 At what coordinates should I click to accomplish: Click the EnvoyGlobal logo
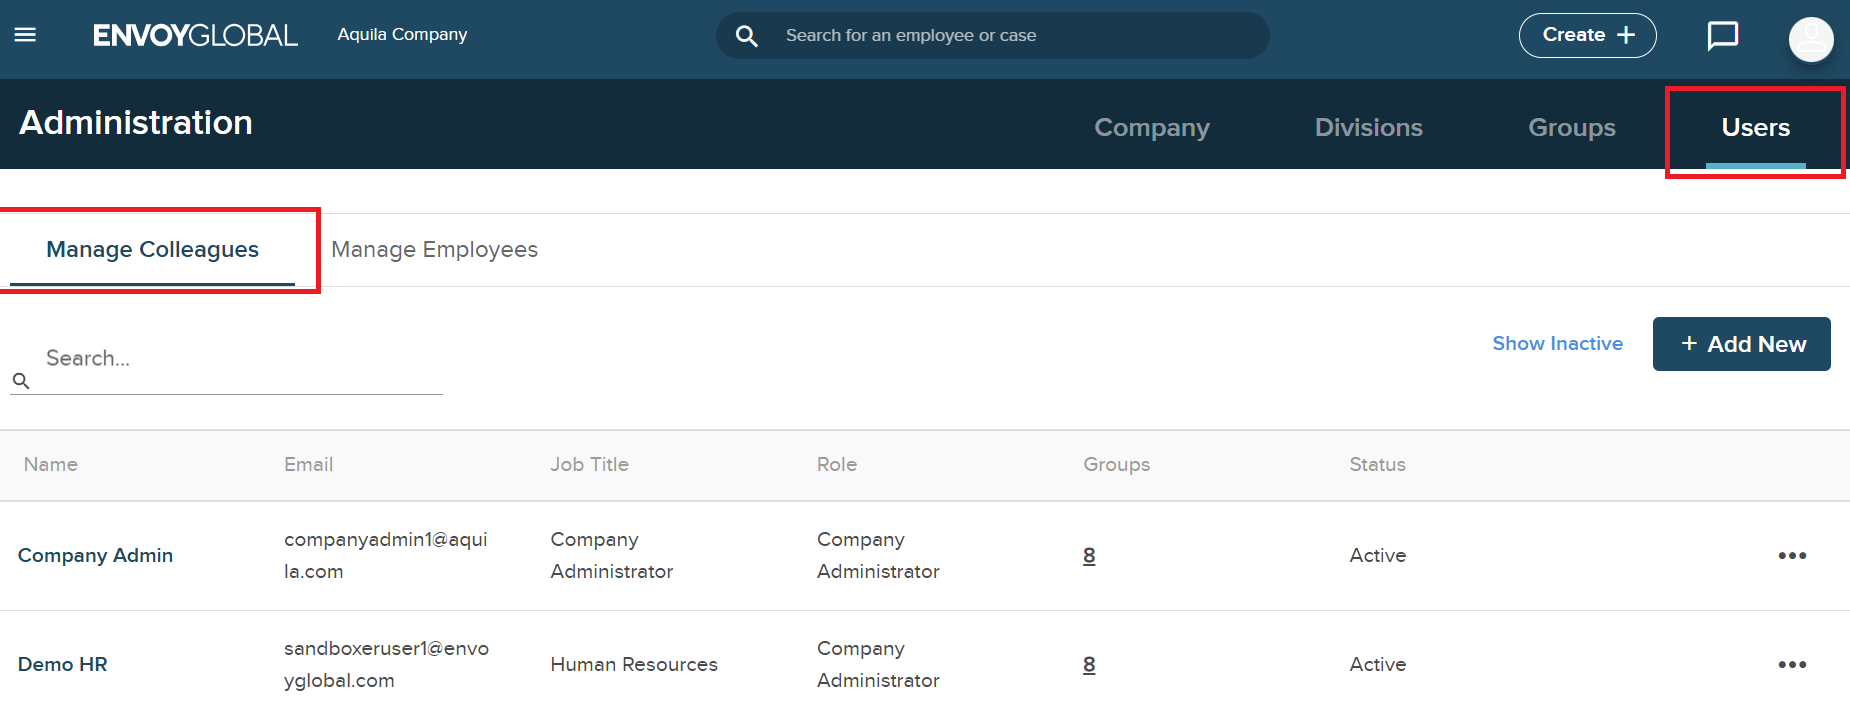195,35
